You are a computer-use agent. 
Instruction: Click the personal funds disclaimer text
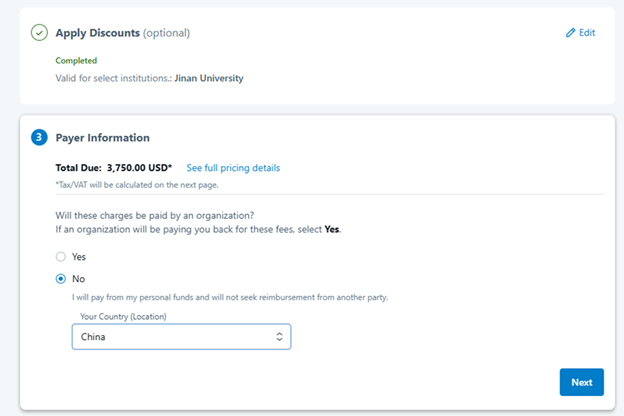(x=230, y=297)
